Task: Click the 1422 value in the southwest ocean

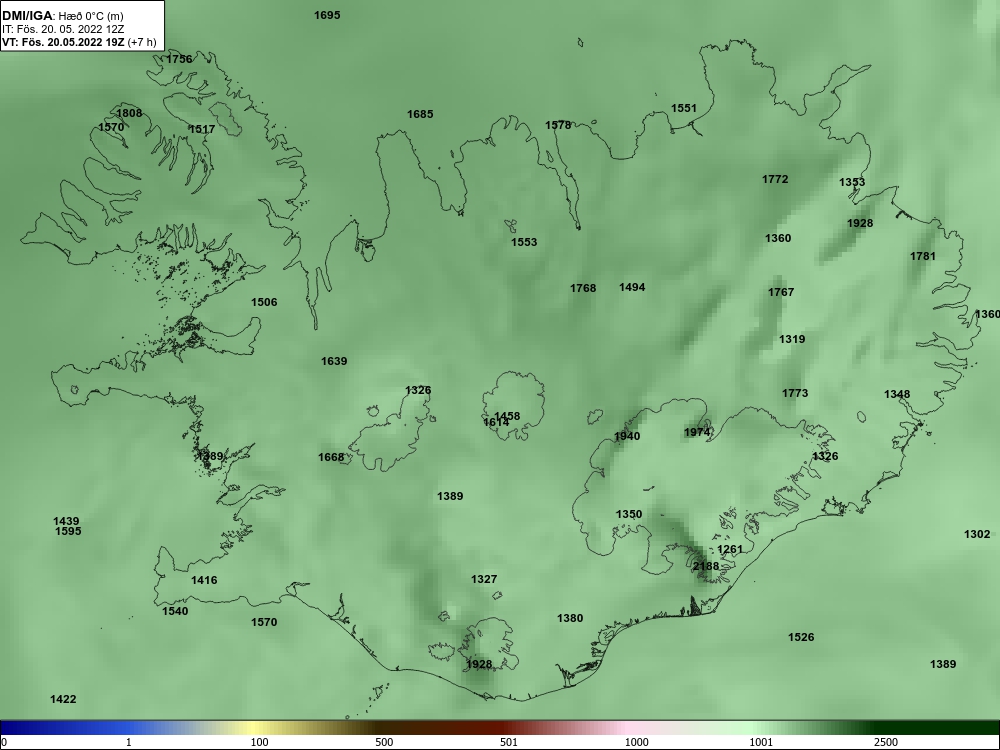Action: click(x=63, y=700)
